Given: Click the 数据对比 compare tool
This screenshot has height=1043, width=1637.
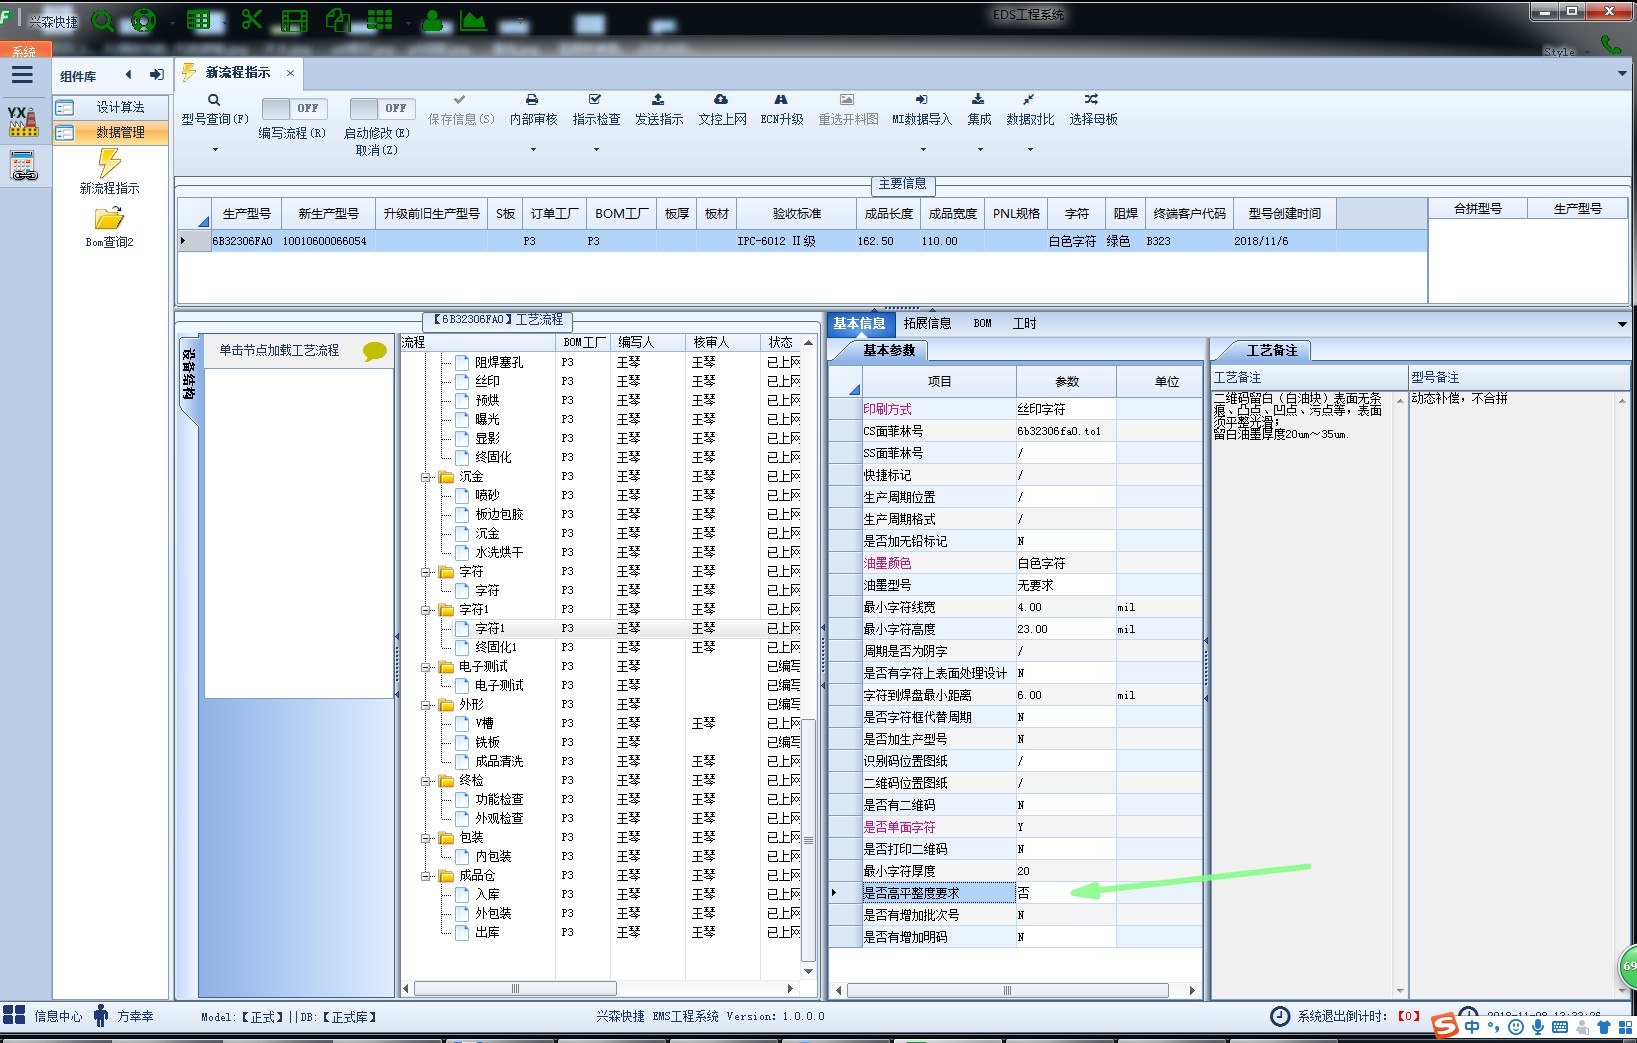Looking at the screenshot, I should [x=1030, y=110].
